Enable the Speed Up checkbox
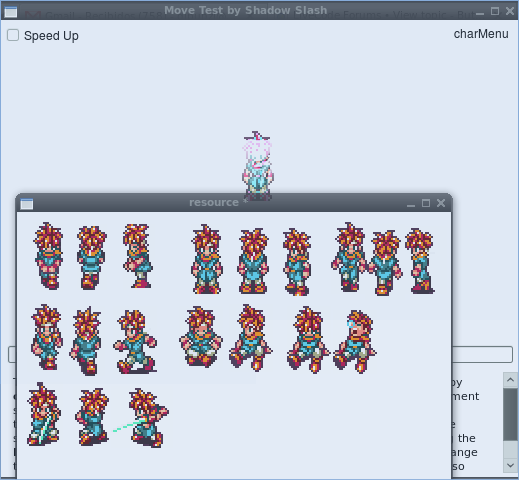 click(x=13, y=35)
